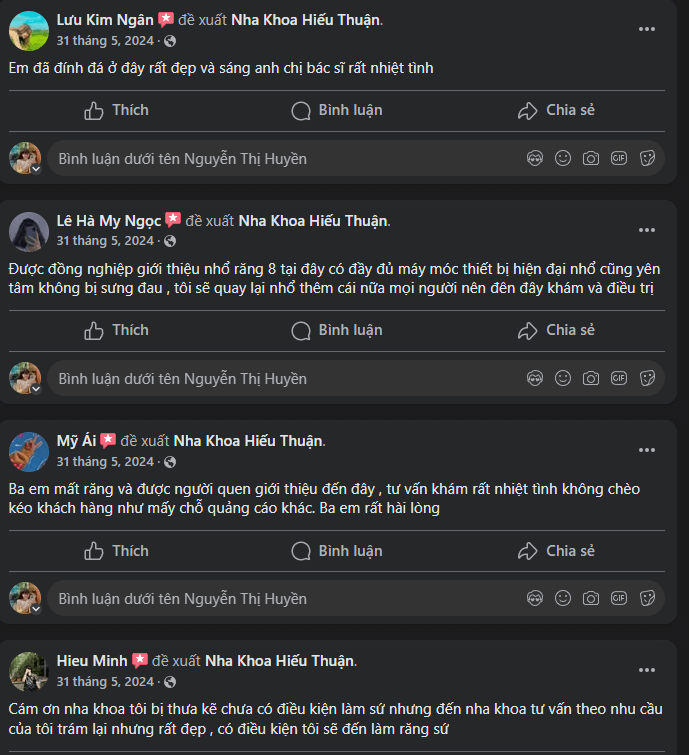Viewport: 689px width, 755px height.
Task: Open the options menu on Hieu Minh's post
Action: tap(647, 670)
